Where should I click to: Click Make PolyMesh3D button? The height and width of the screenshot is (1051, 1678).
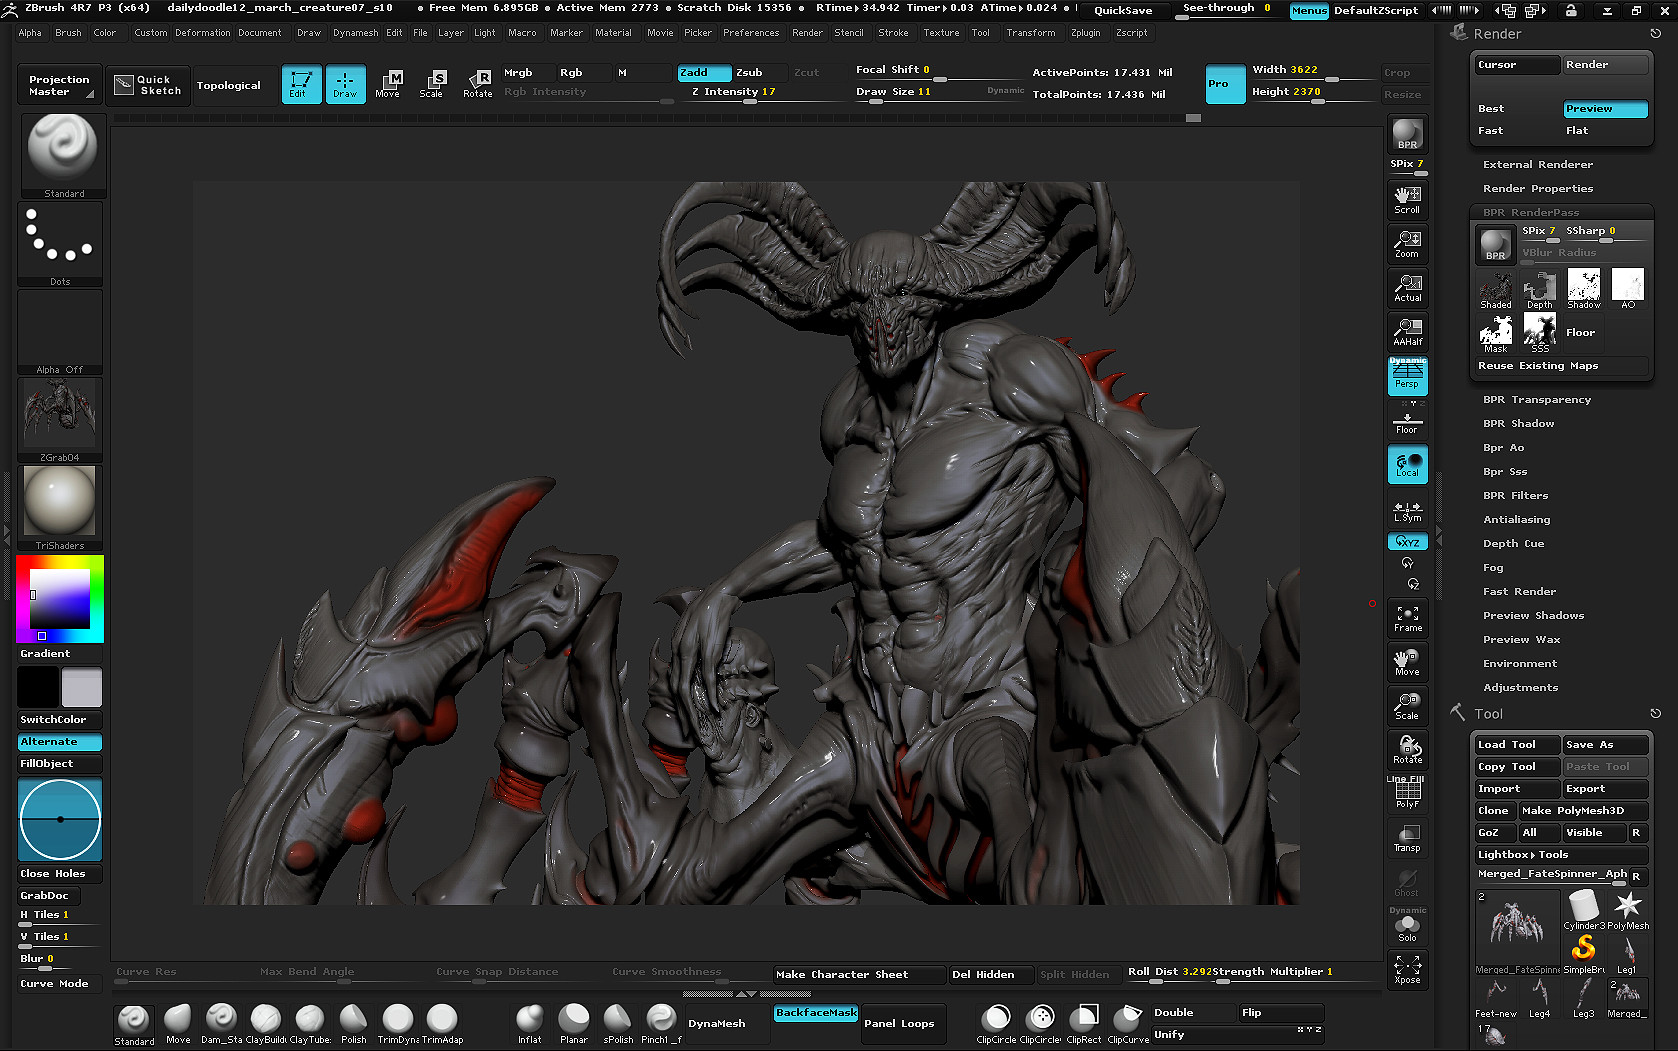(1582, 811)
